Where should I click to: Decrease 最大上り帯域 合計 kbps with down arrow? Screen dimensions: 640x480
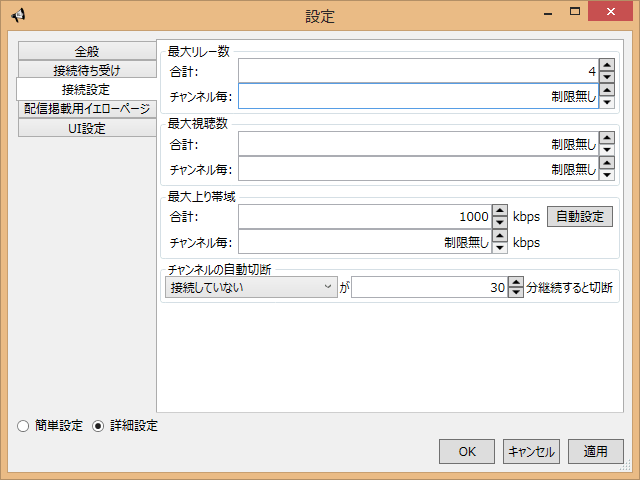point(500,222)
